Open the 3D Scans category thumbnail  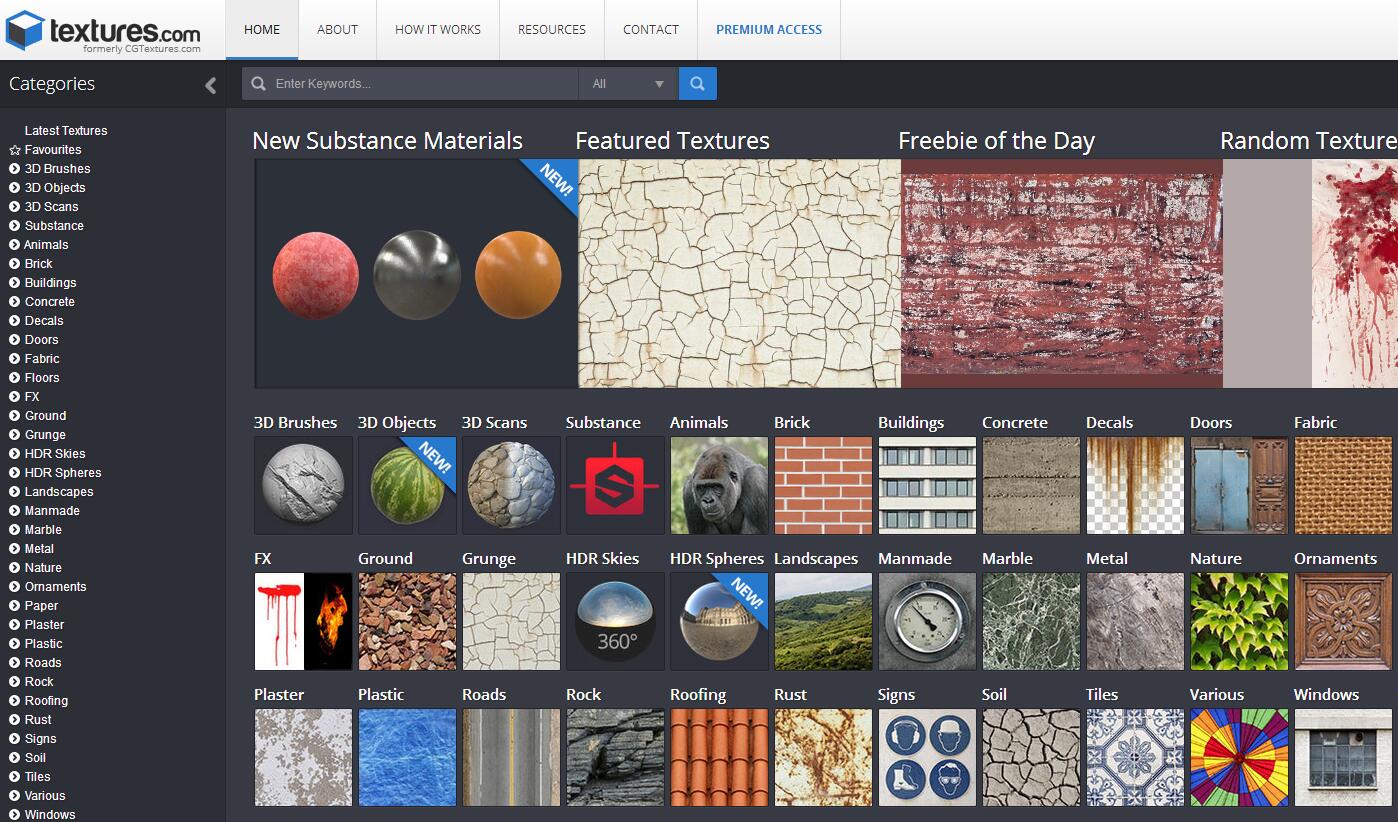coord(511,485)
